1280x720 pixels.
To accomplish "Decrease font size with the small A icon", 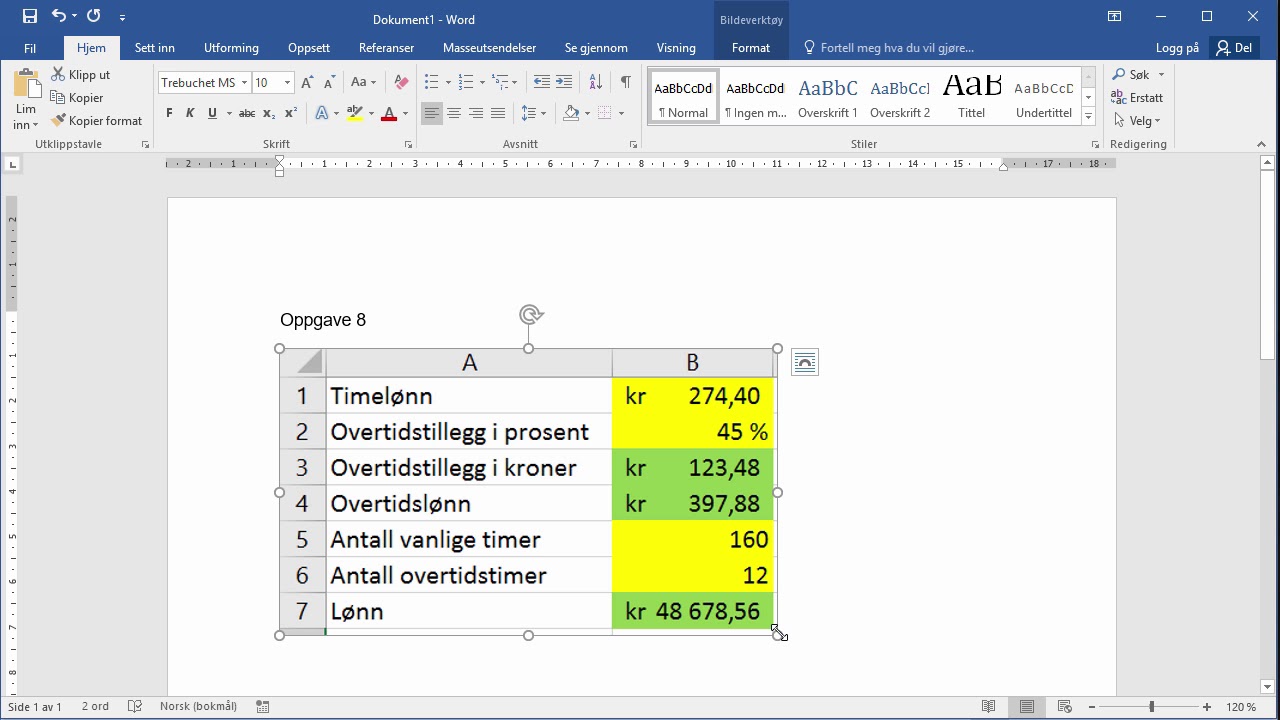I will (330, 83).
